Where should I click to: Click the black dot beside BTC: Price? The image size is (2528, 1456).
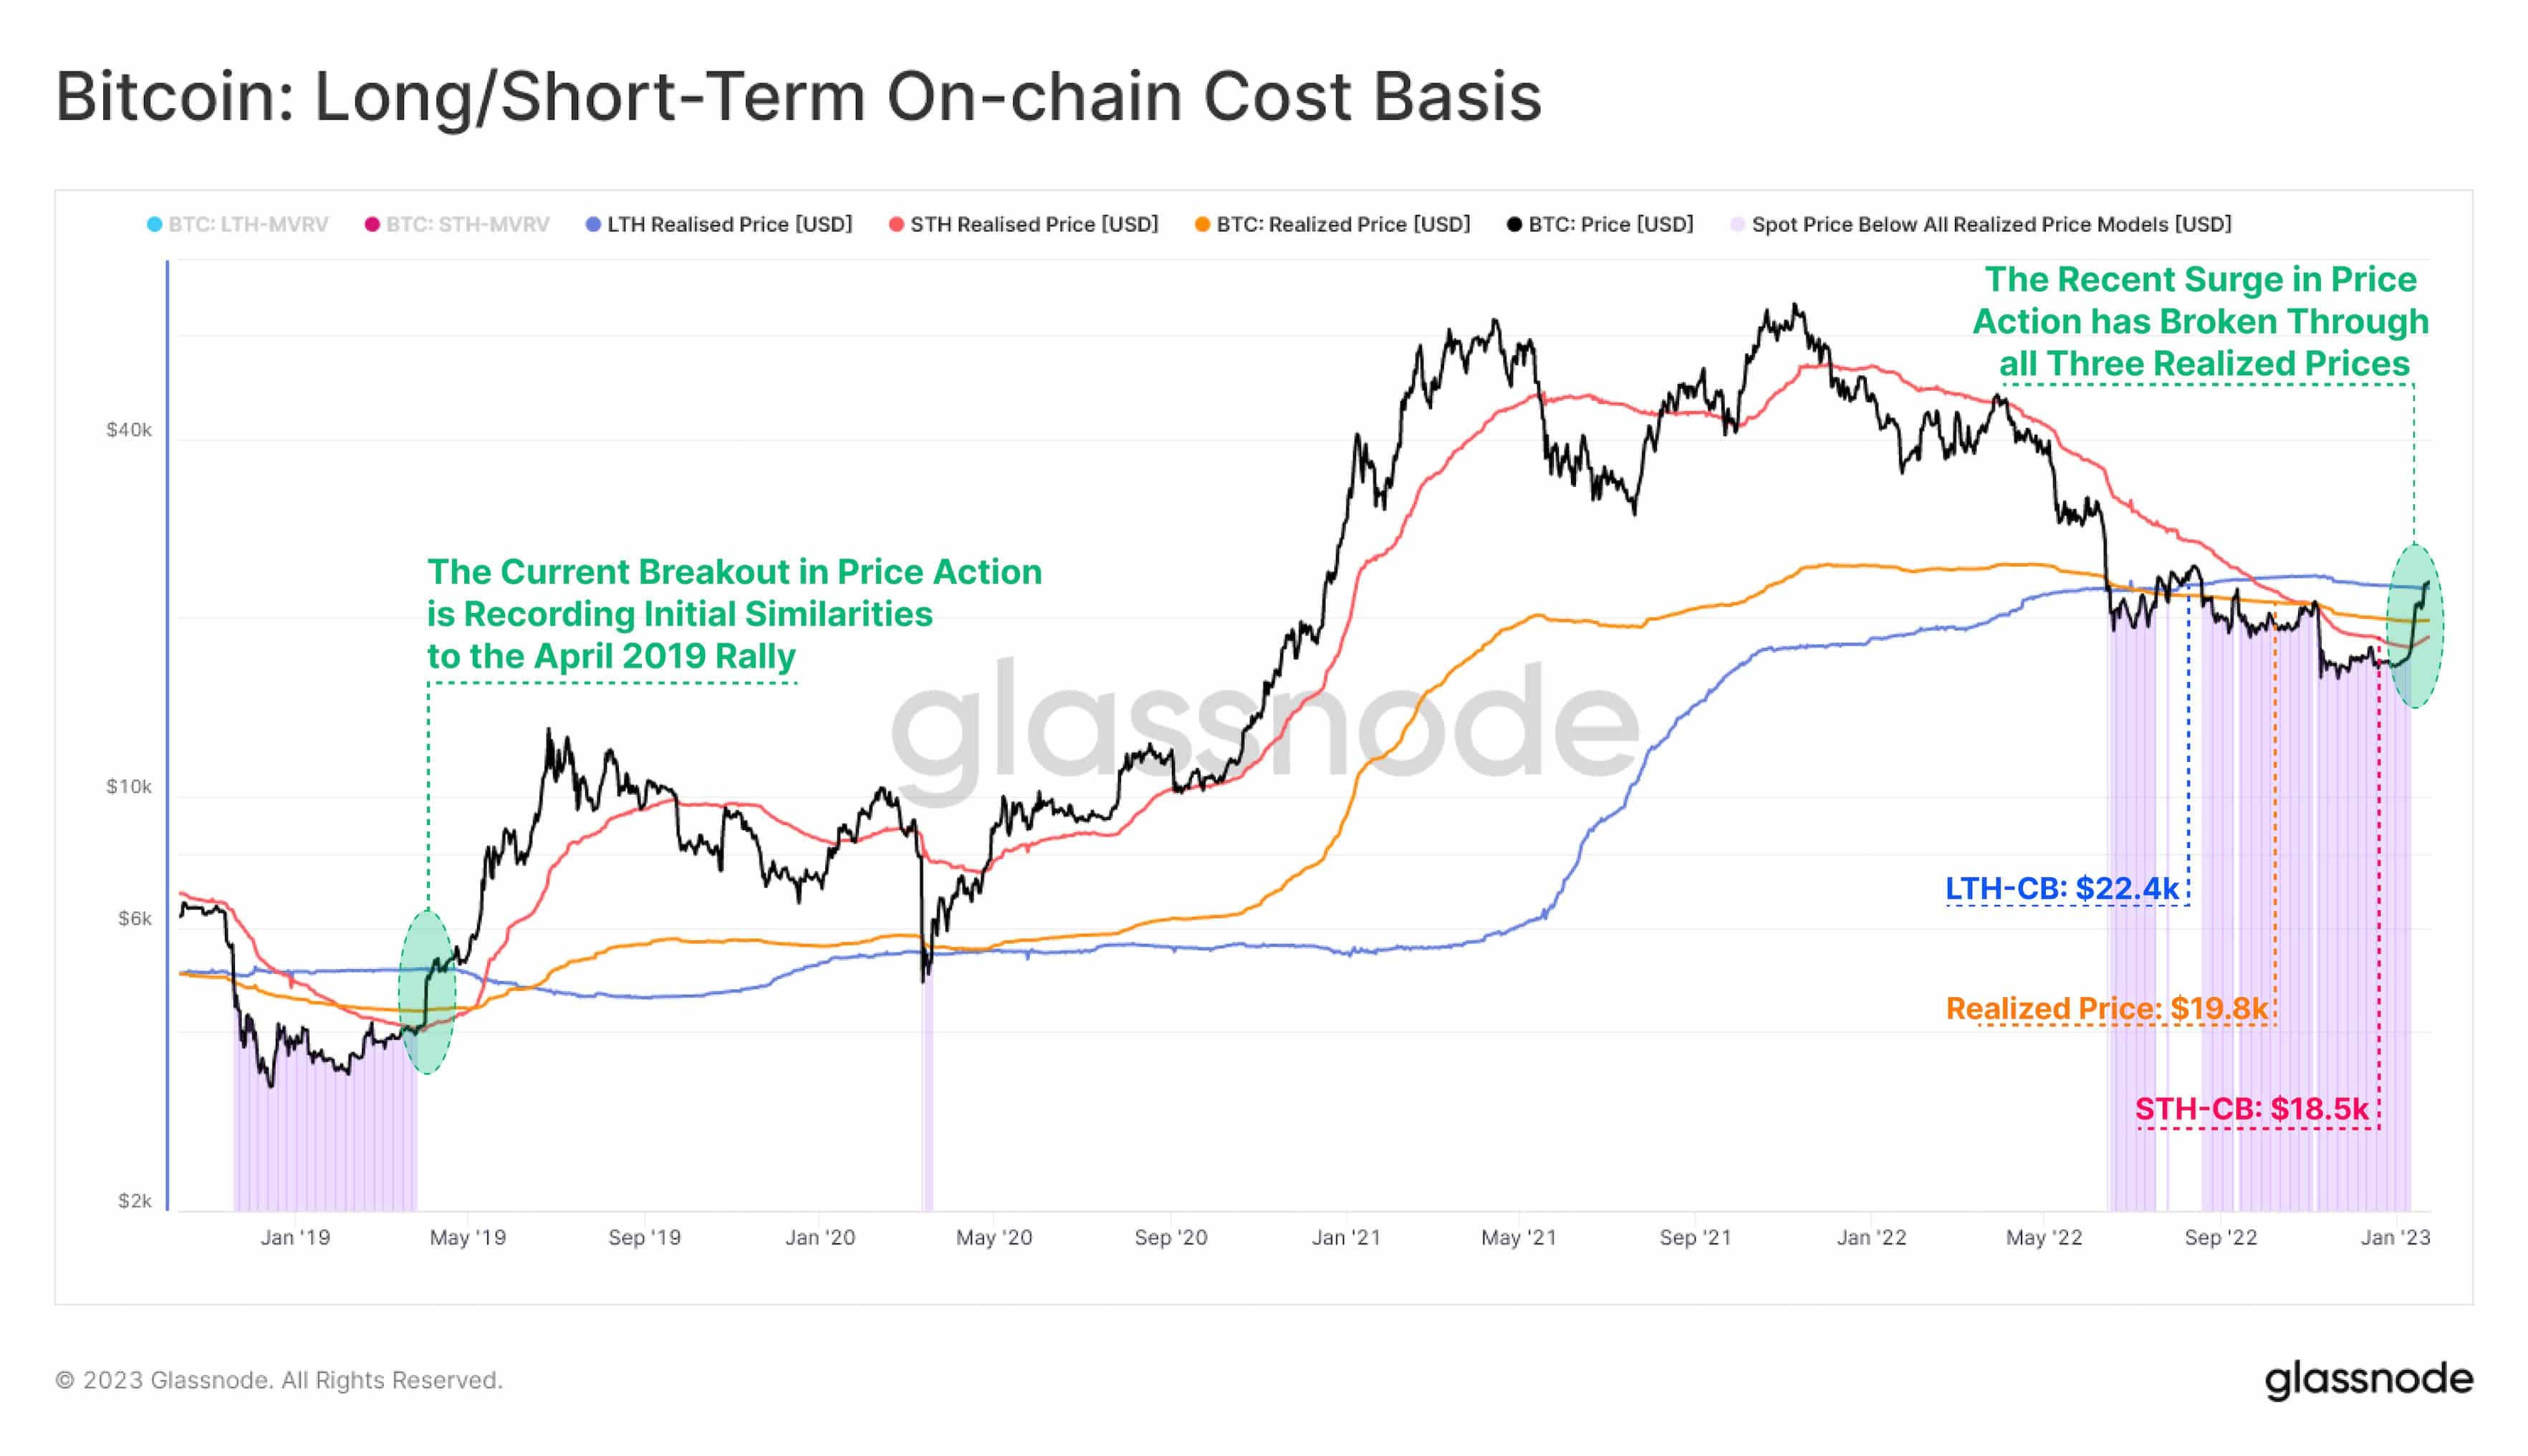[x=1514, y=225]
